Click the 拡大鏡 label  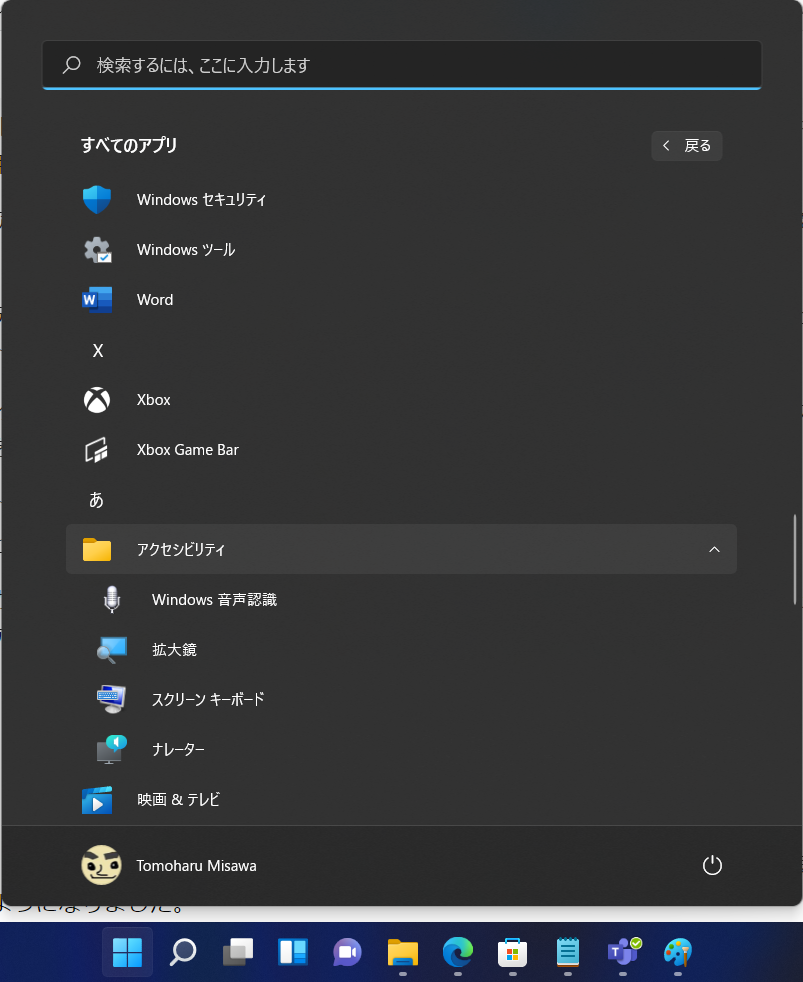pos(174,649)
